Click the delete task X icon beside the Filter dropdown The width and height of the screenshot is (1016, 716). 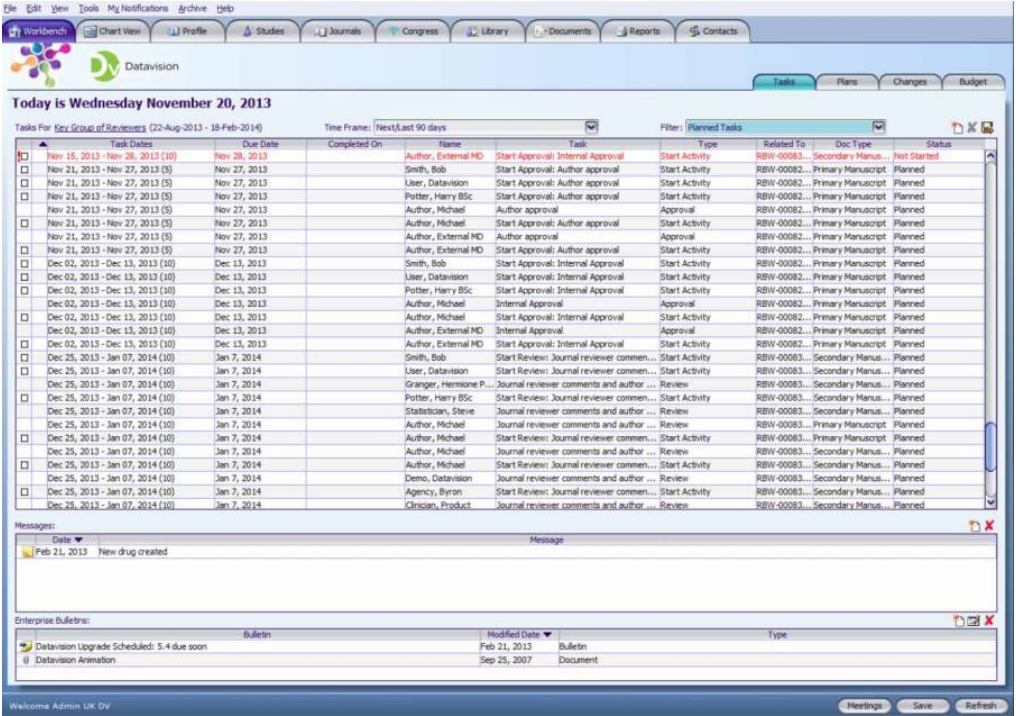972,128
